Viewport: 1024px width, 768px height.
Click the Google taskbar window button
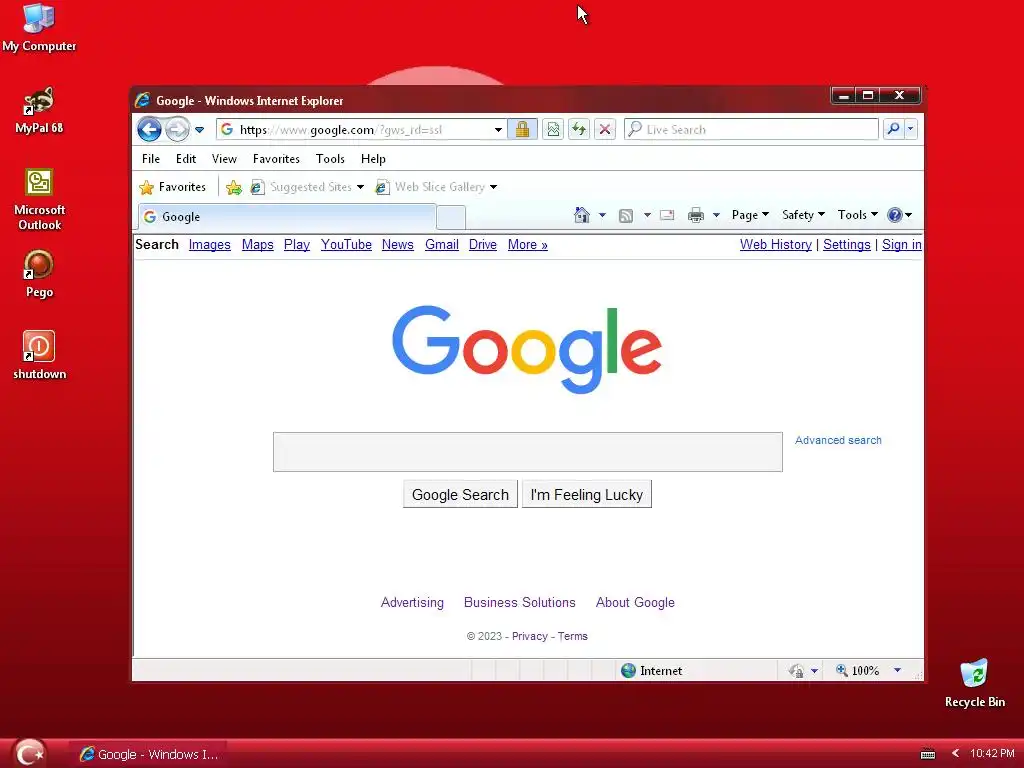(x=150, y=754)
